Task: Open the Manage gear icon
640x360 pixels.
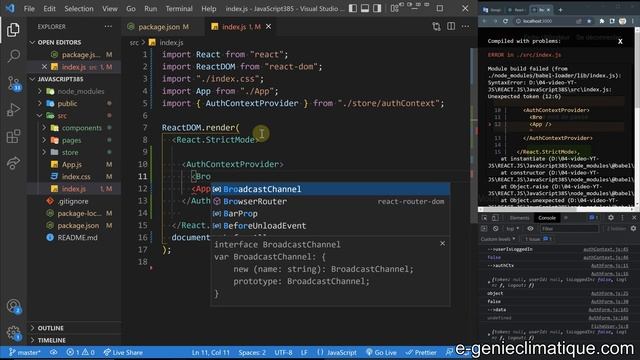Action: point(13,333)
